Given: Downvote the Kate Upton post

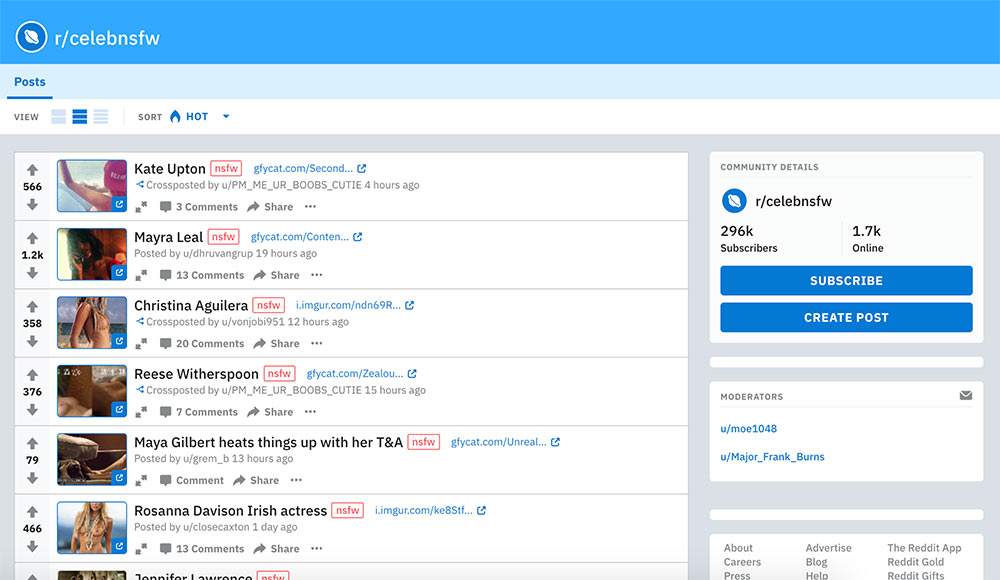Looking at the screenshot, I should coord(33,204).
